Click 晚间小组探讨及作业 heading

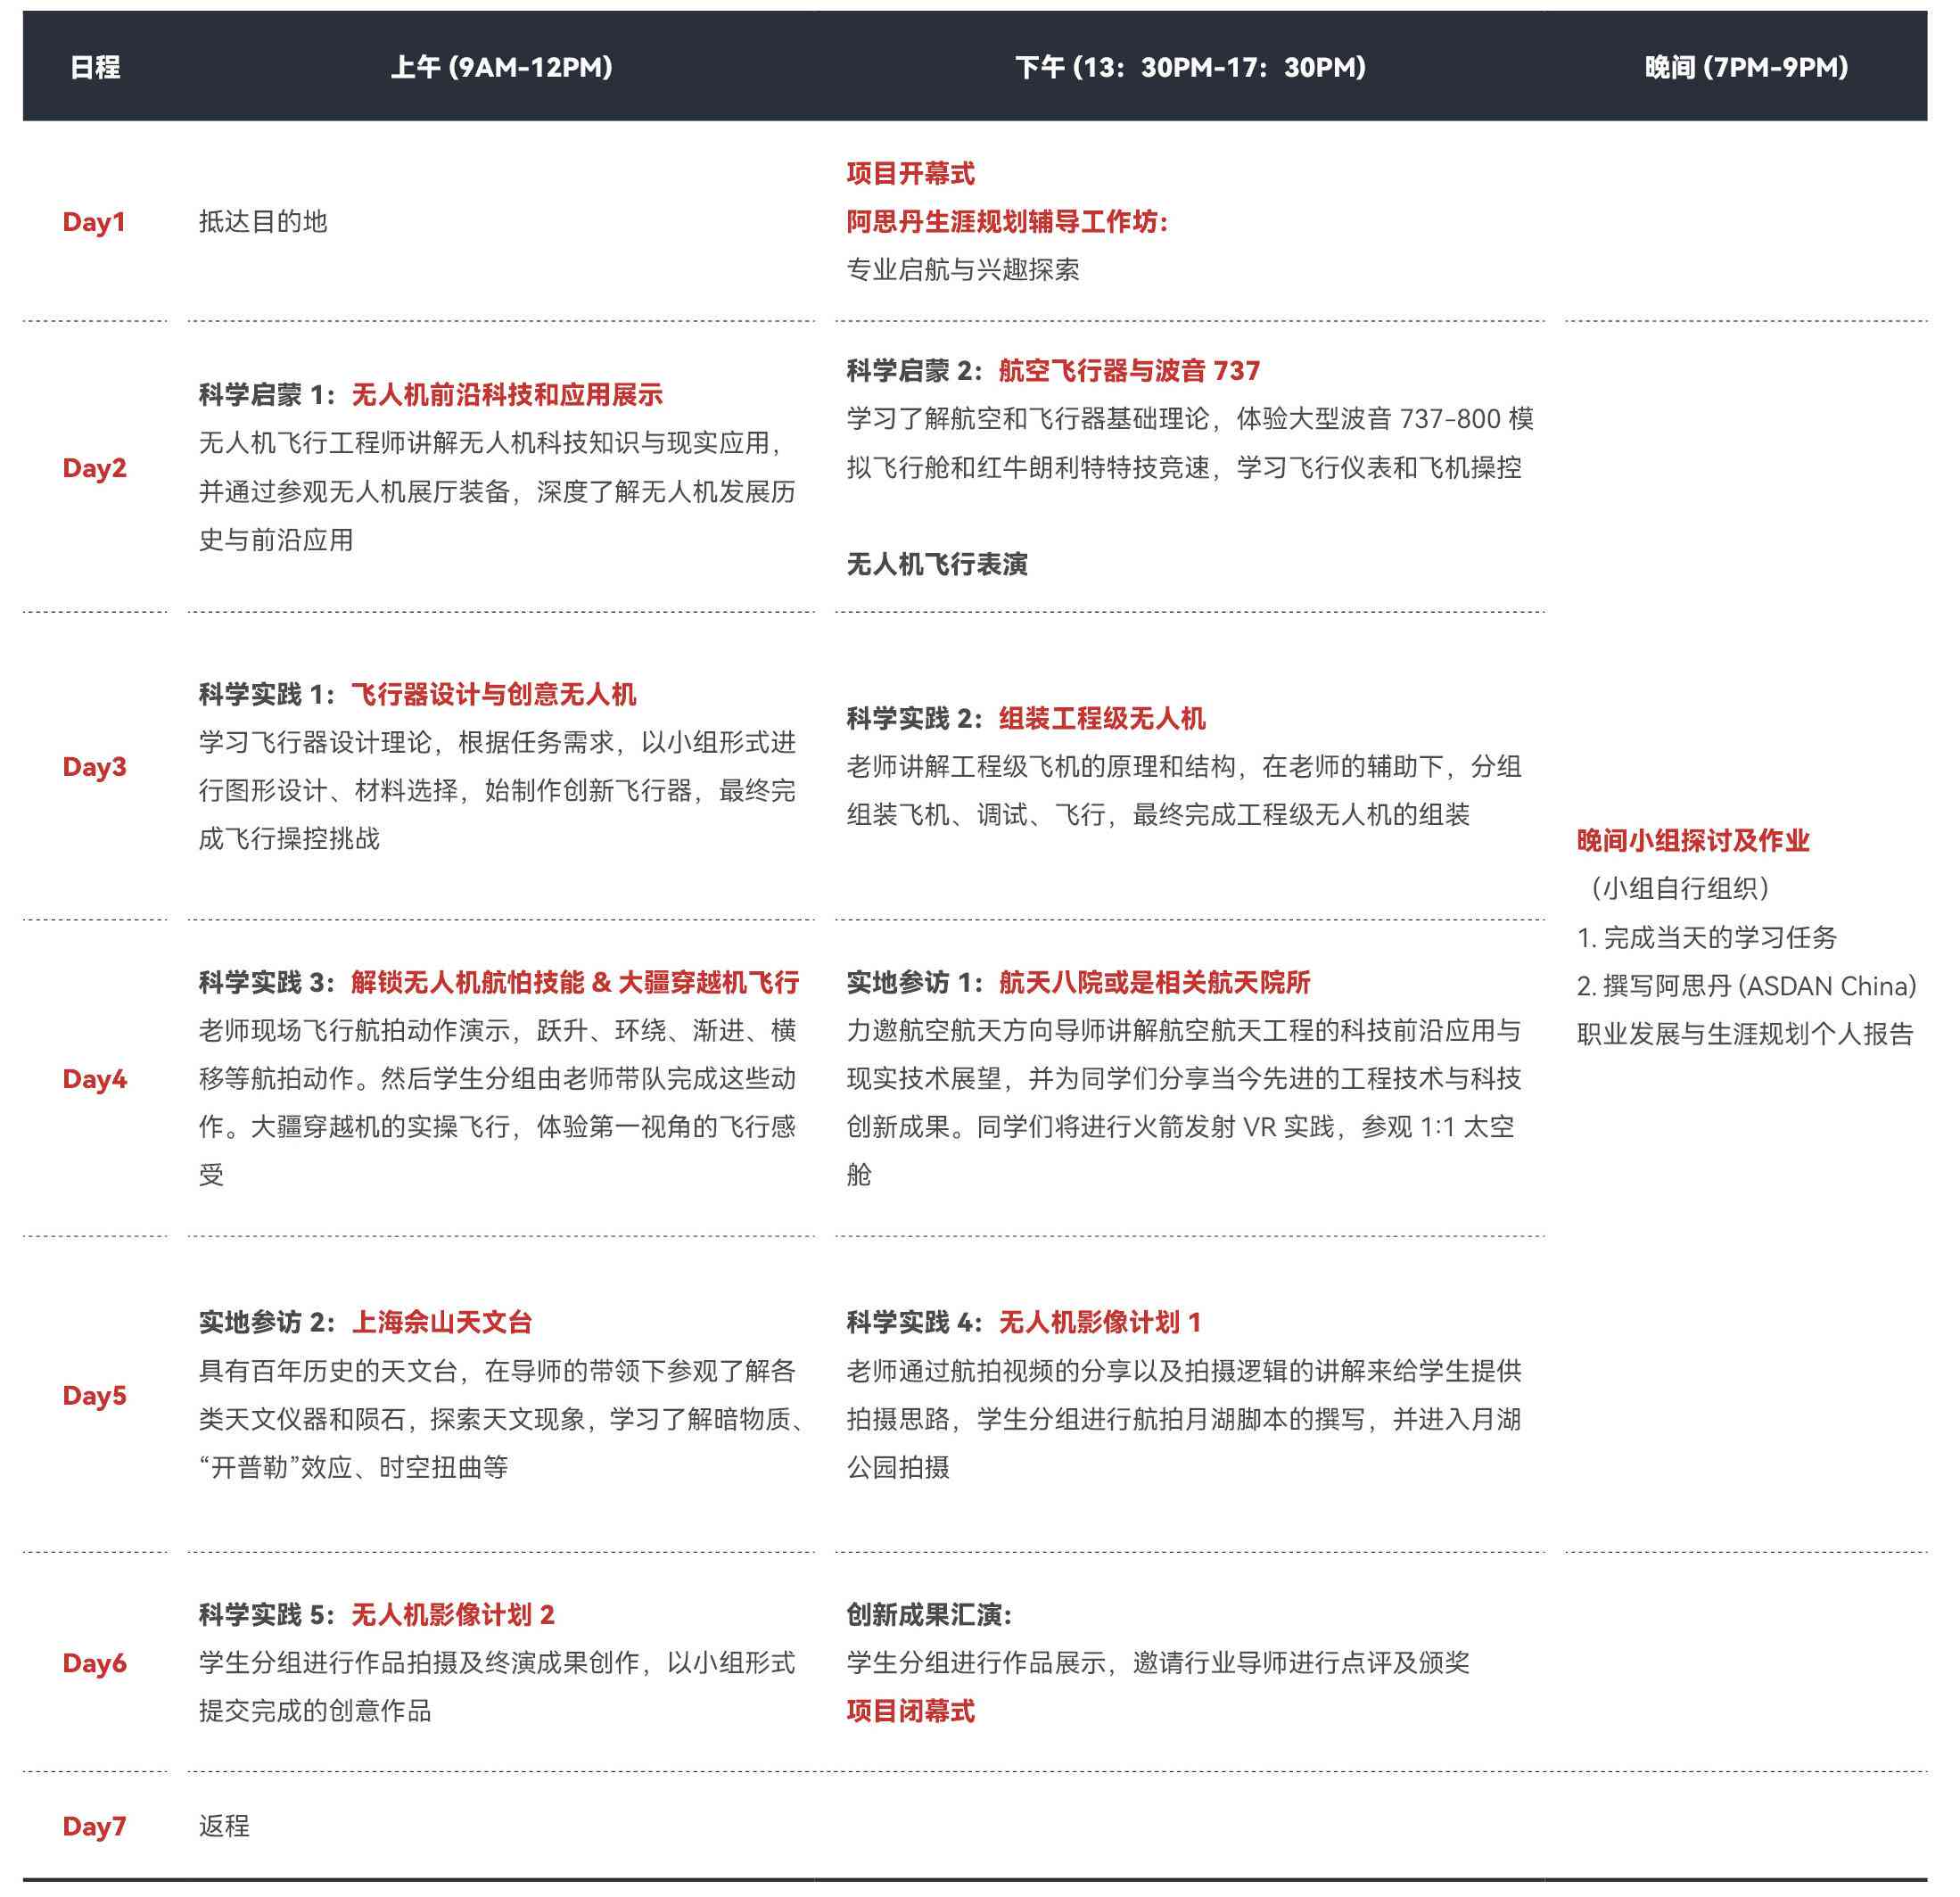[x=1693, y=840]
